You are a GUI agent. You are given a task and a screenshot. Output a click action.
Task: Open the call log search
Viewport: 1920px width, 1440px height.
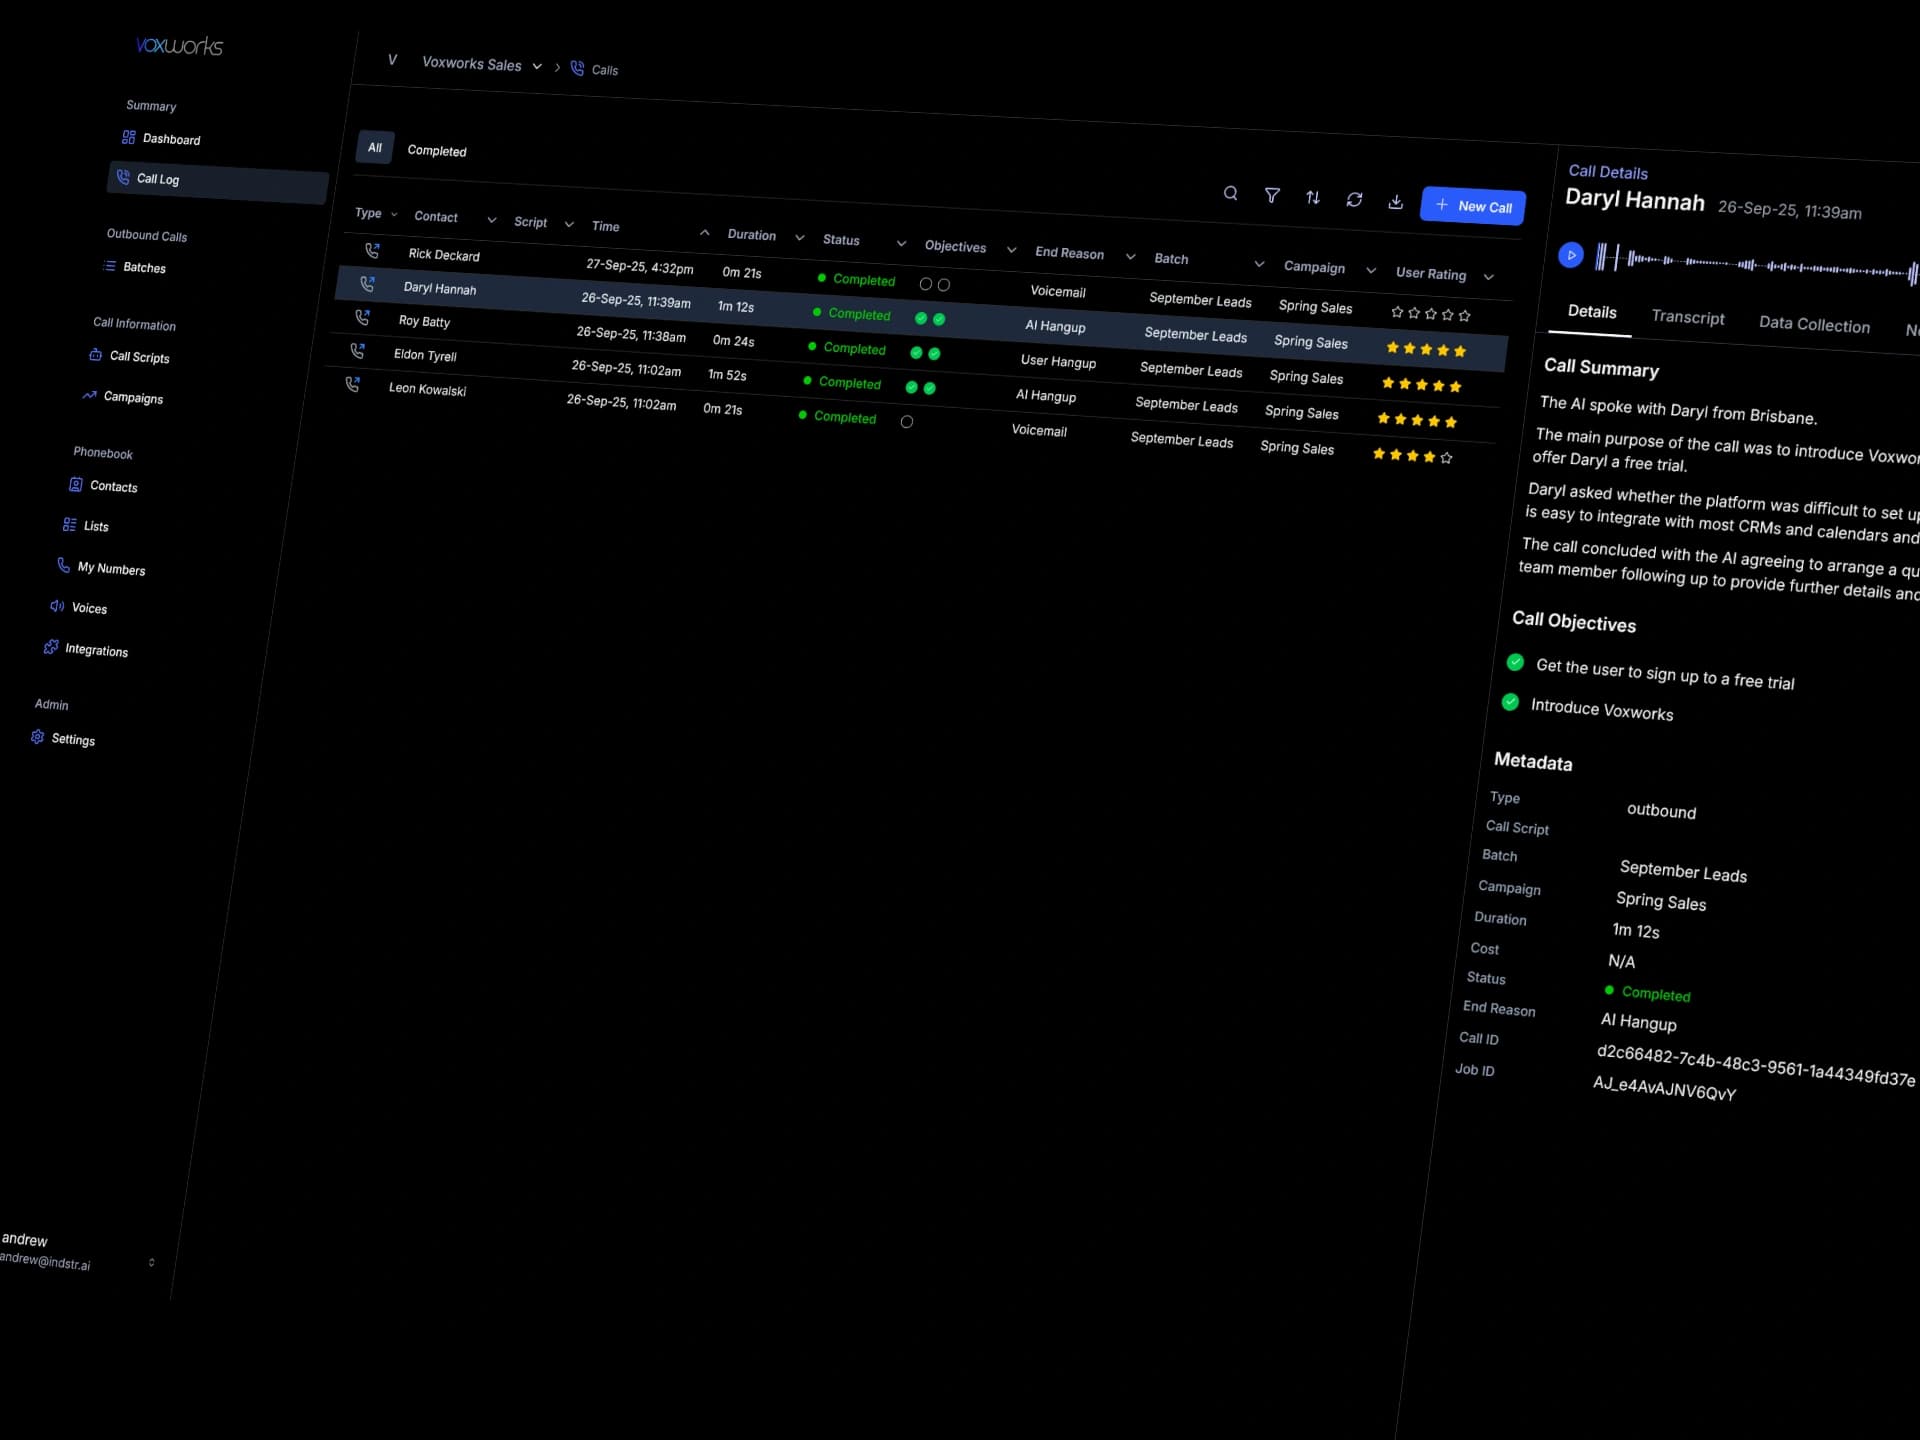click(1231, 193)
